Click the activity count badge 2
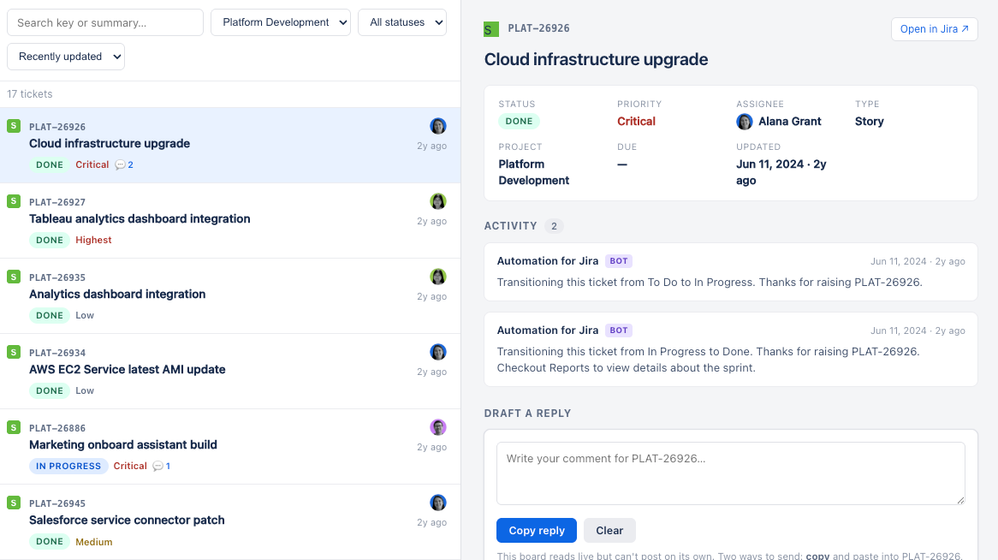 (x=554, y=226)
